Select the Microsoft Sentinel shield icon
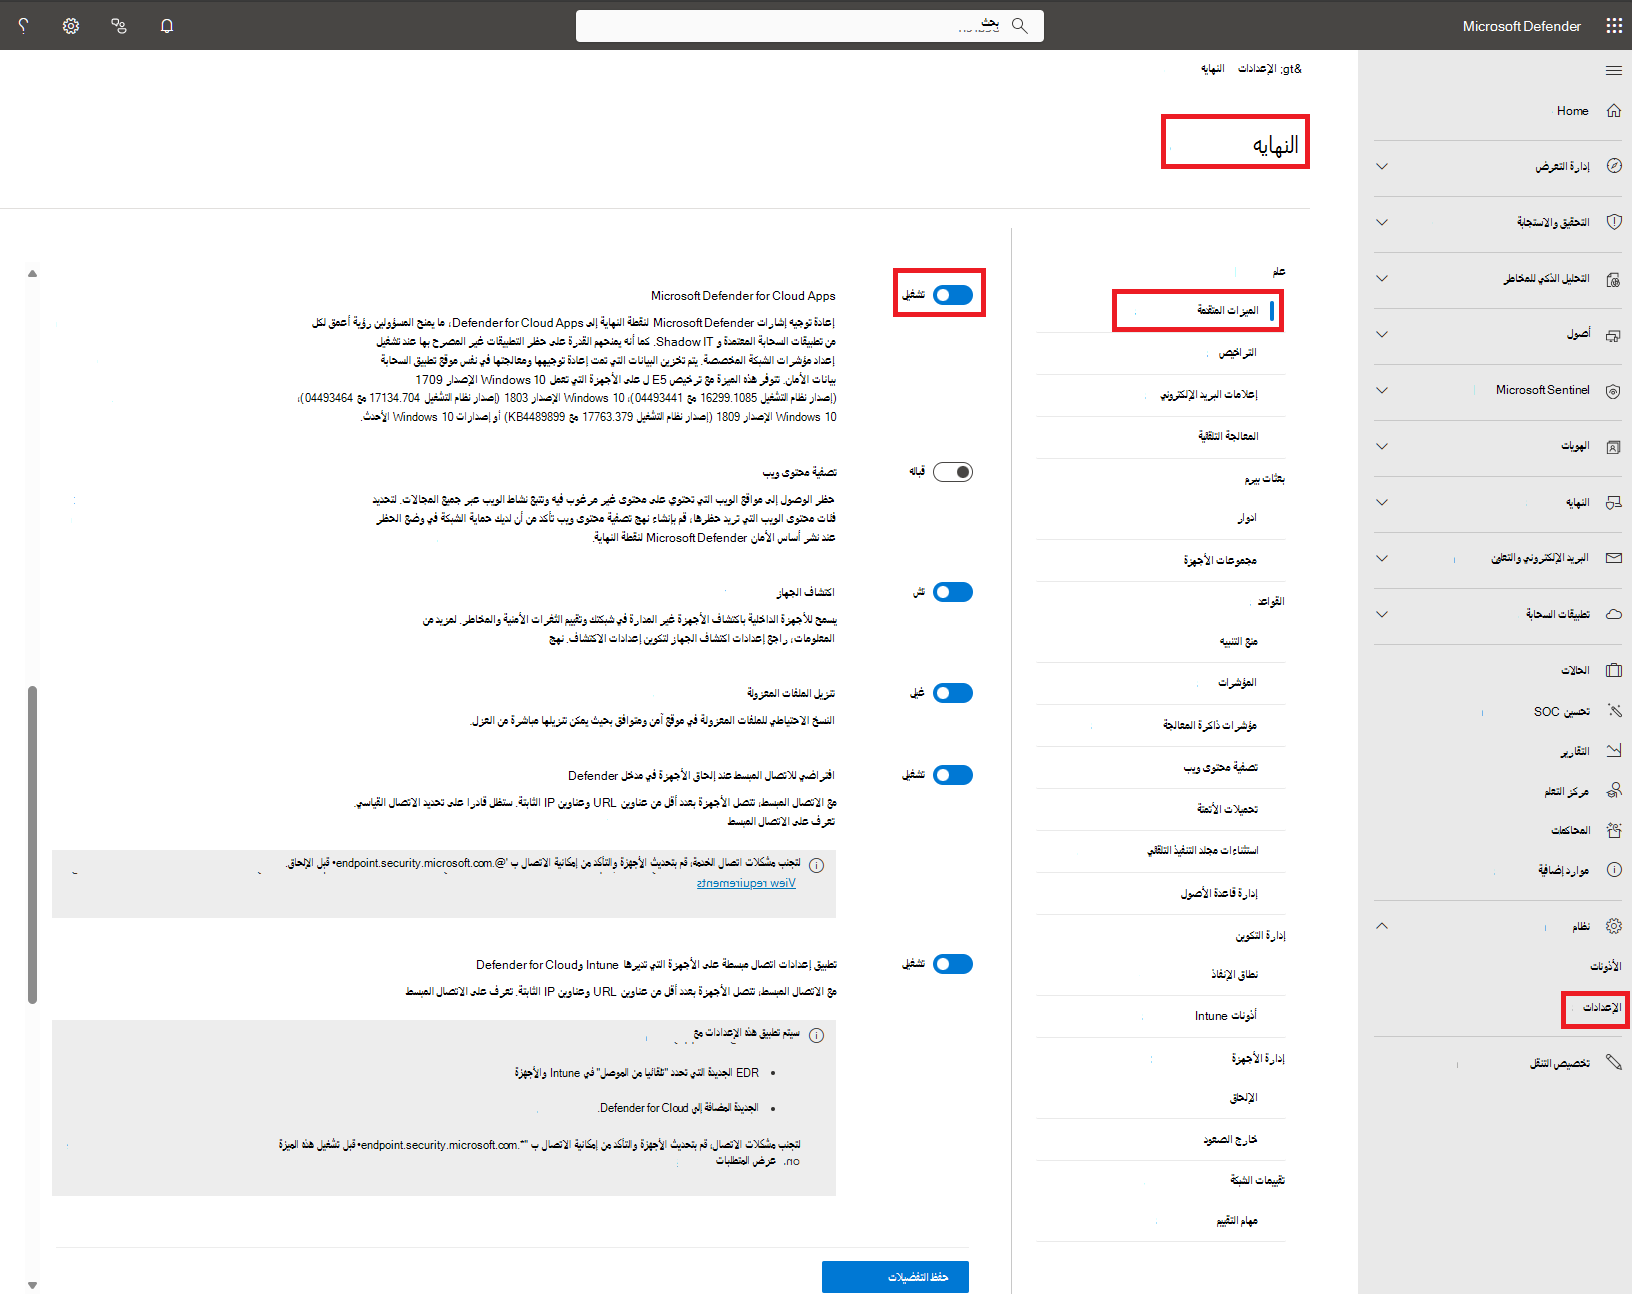1632x1294 pixels. pyautogui.click(x=1613, y=391)
